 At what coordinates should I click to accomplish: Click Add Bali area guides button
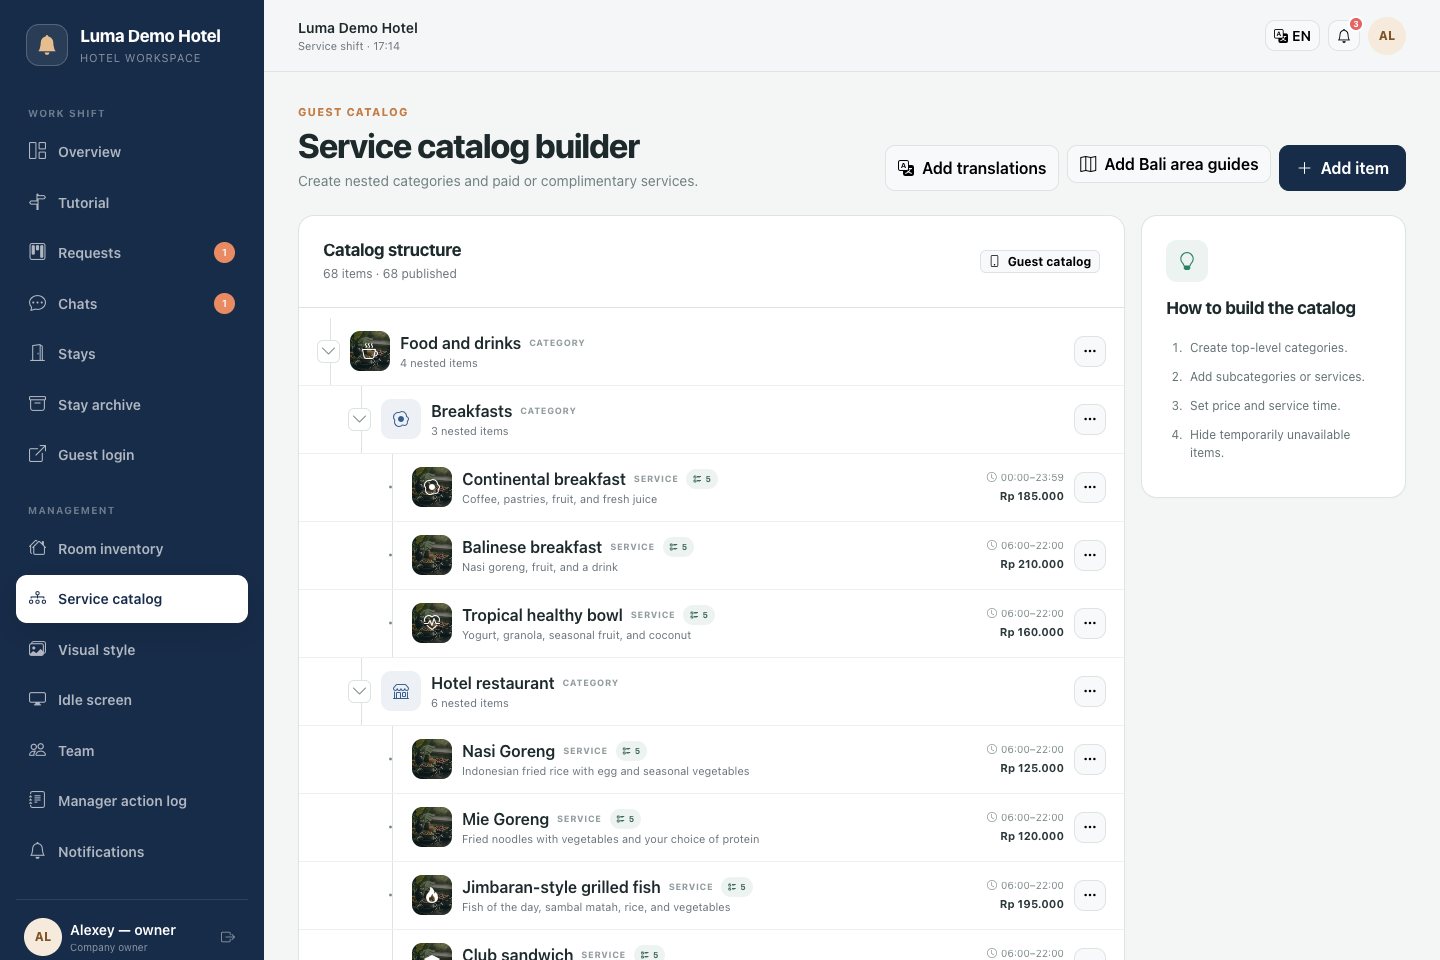click(1169, 164)
